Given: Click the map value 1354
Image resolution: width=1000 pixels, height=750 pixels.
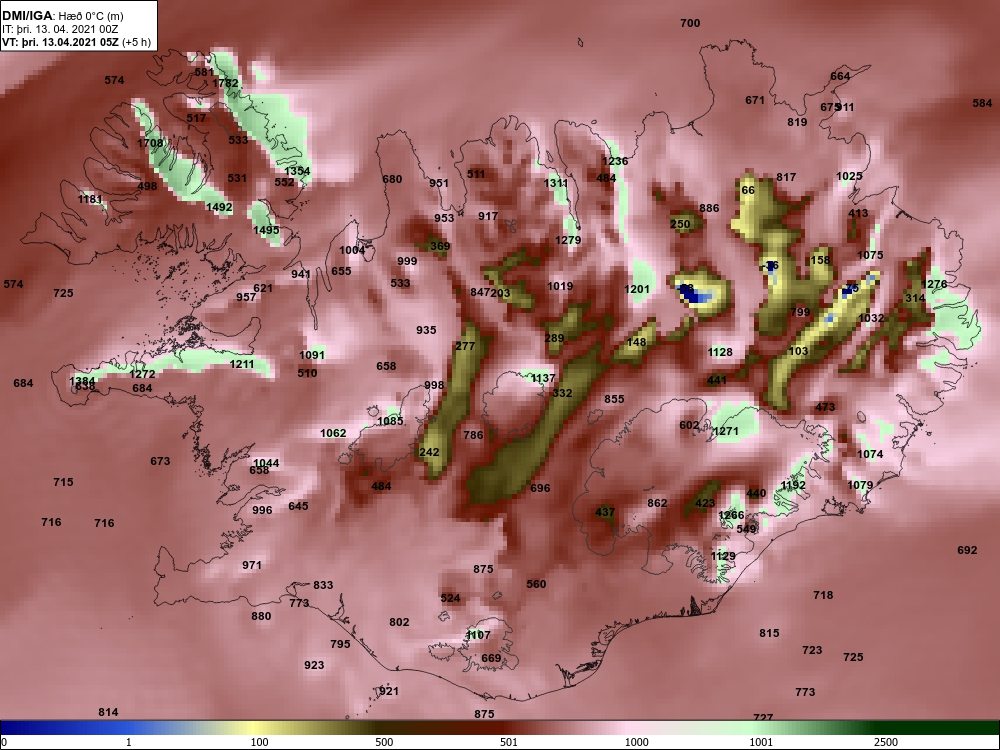Looking at the screenshot, I should point(297,172).
